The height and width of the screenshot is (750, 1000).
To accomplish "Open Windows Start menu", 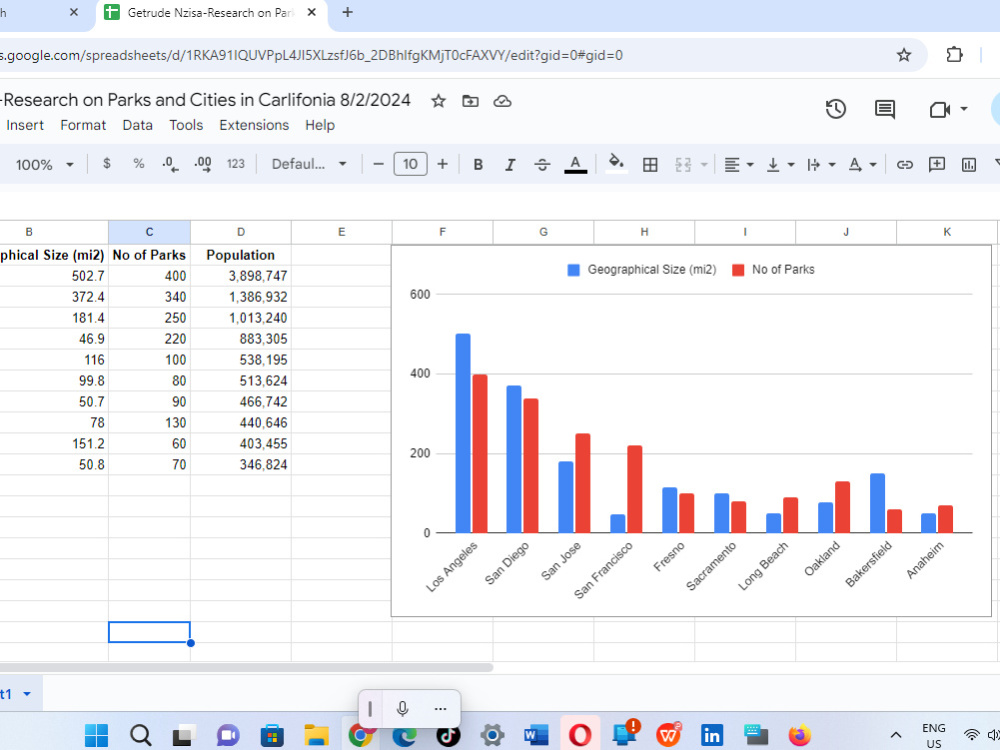I will coord(96,735).
